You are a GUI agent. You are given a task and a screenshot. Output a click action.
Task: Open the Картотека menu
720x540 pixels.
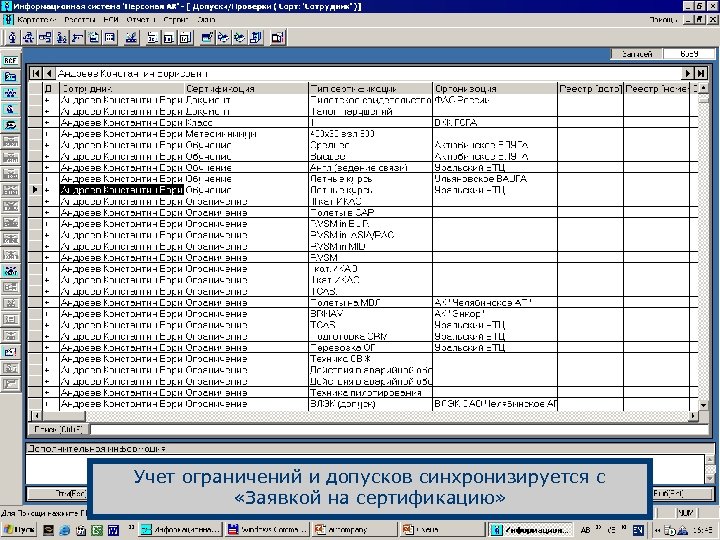pyautogui.click(x=37, y=20)
